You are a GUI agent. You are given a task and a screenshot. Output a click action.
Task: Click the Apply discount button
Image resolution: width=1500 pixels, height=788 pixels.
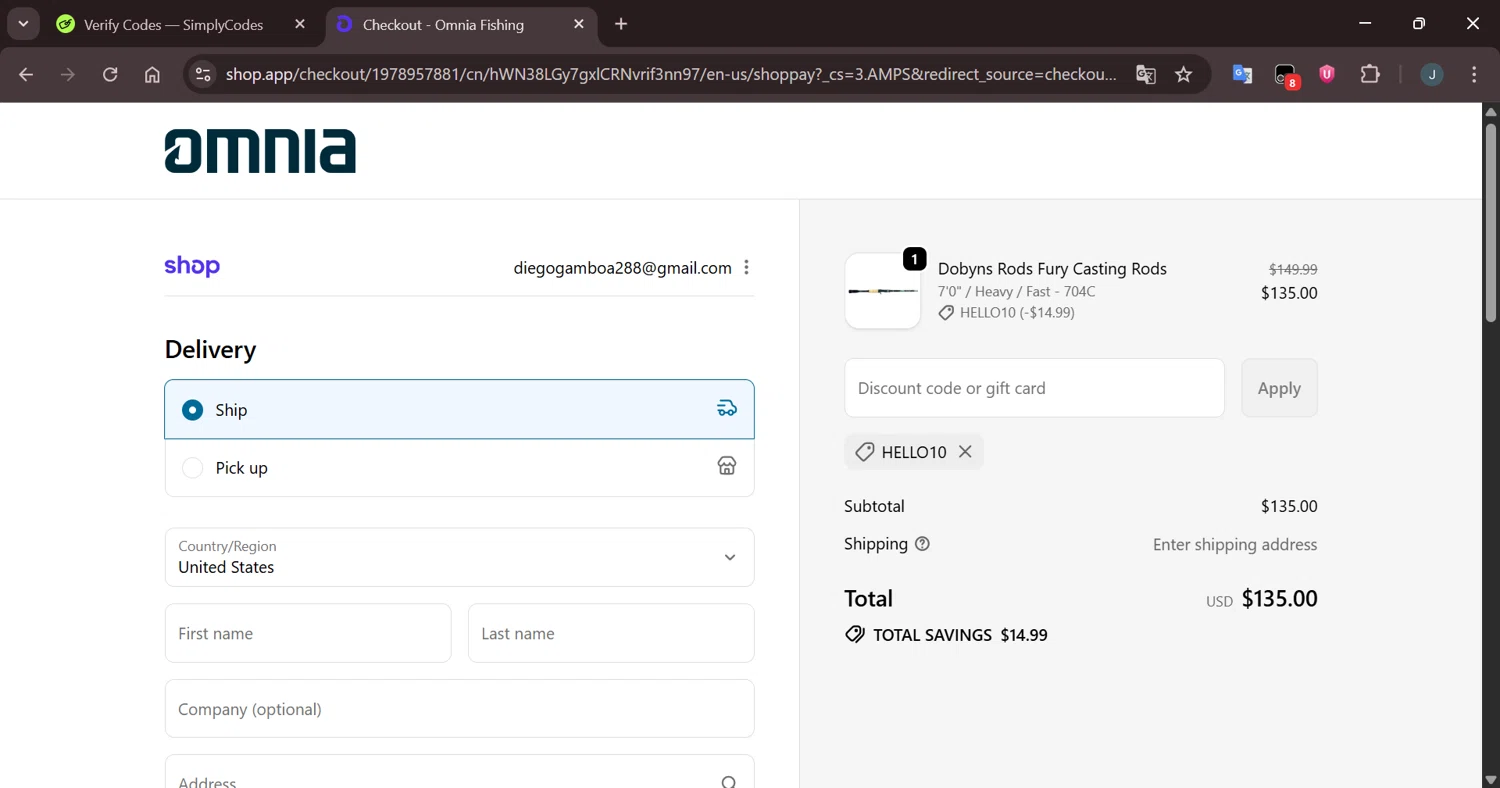click(1279, 388)
